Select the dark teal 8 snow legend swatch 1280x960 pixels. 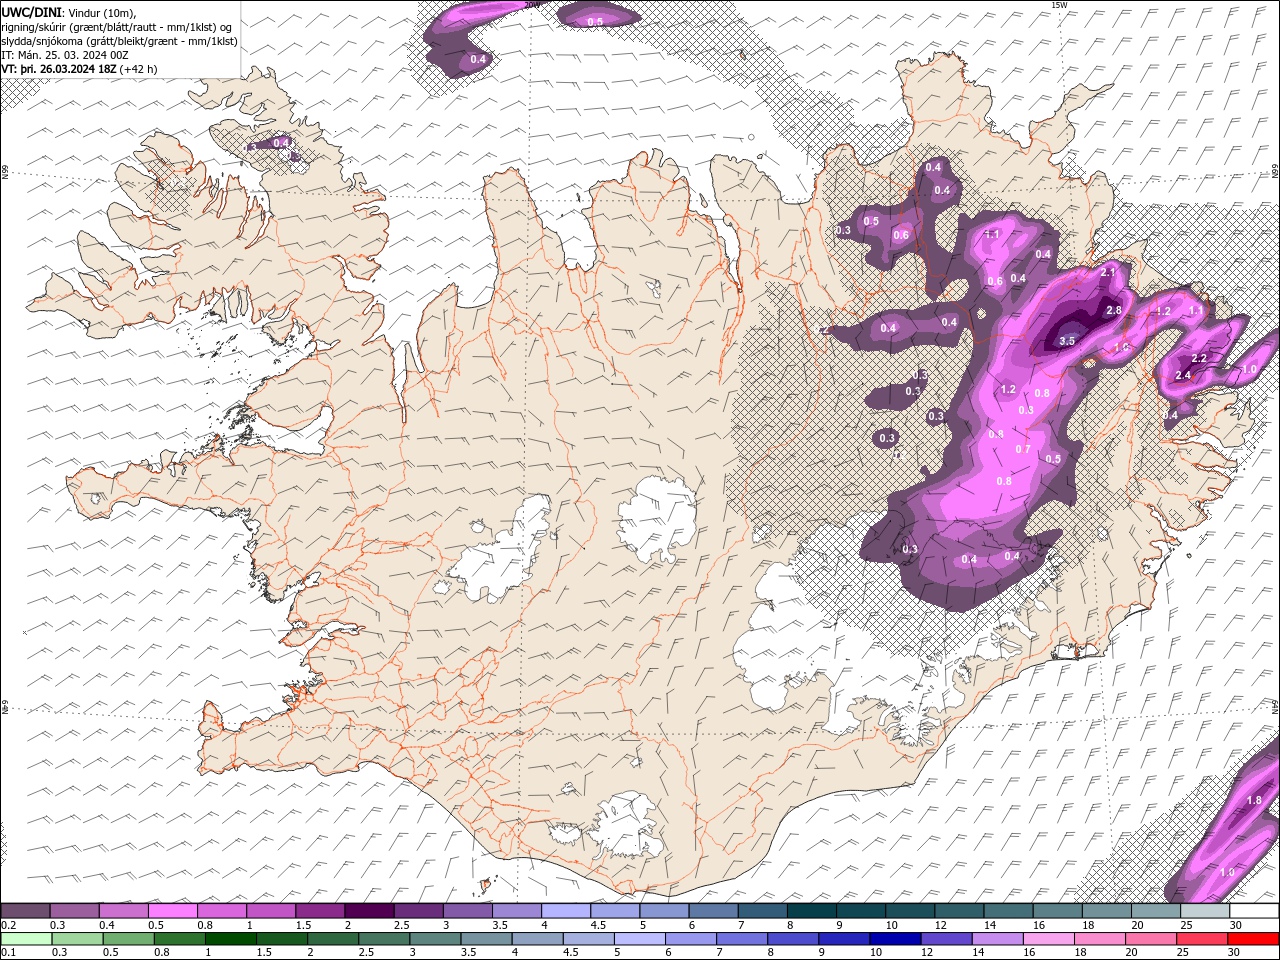812,910
